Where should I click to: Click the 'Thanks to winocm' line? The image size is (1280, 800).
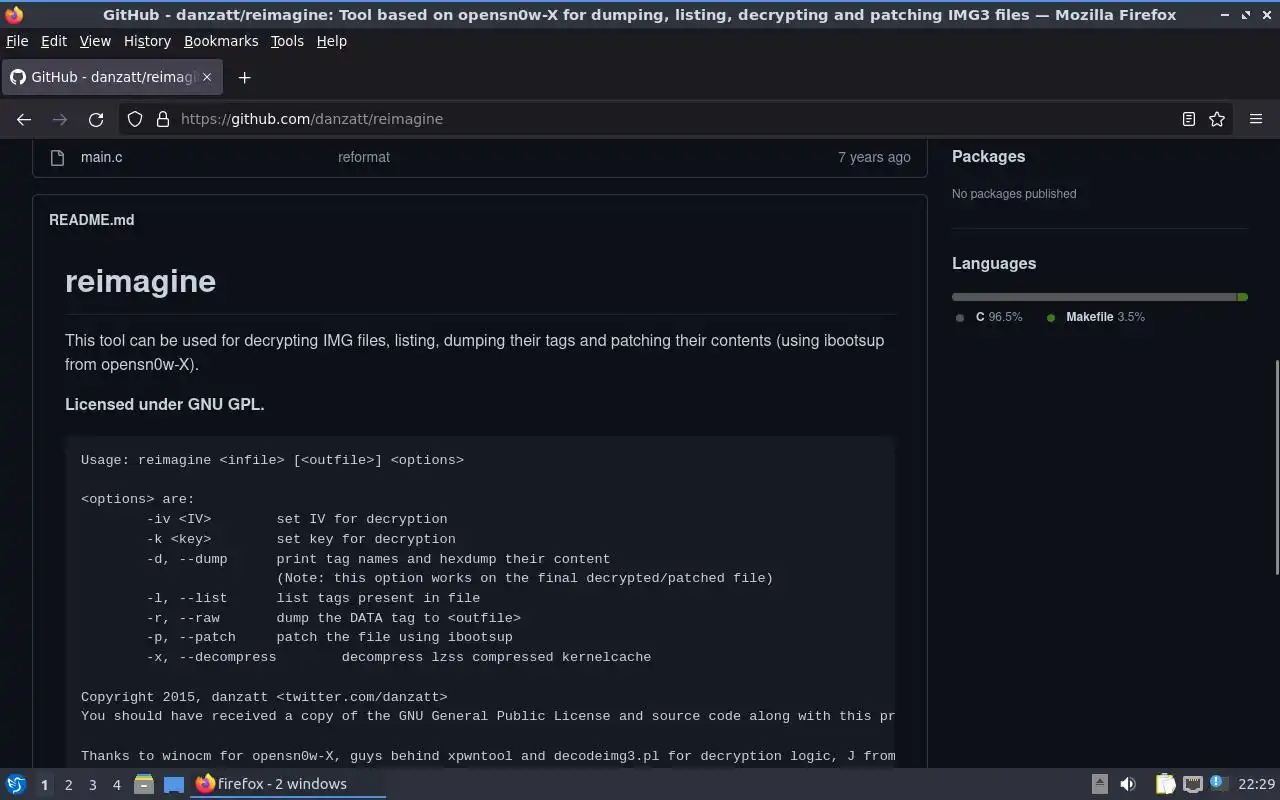(x=488, y=756)
